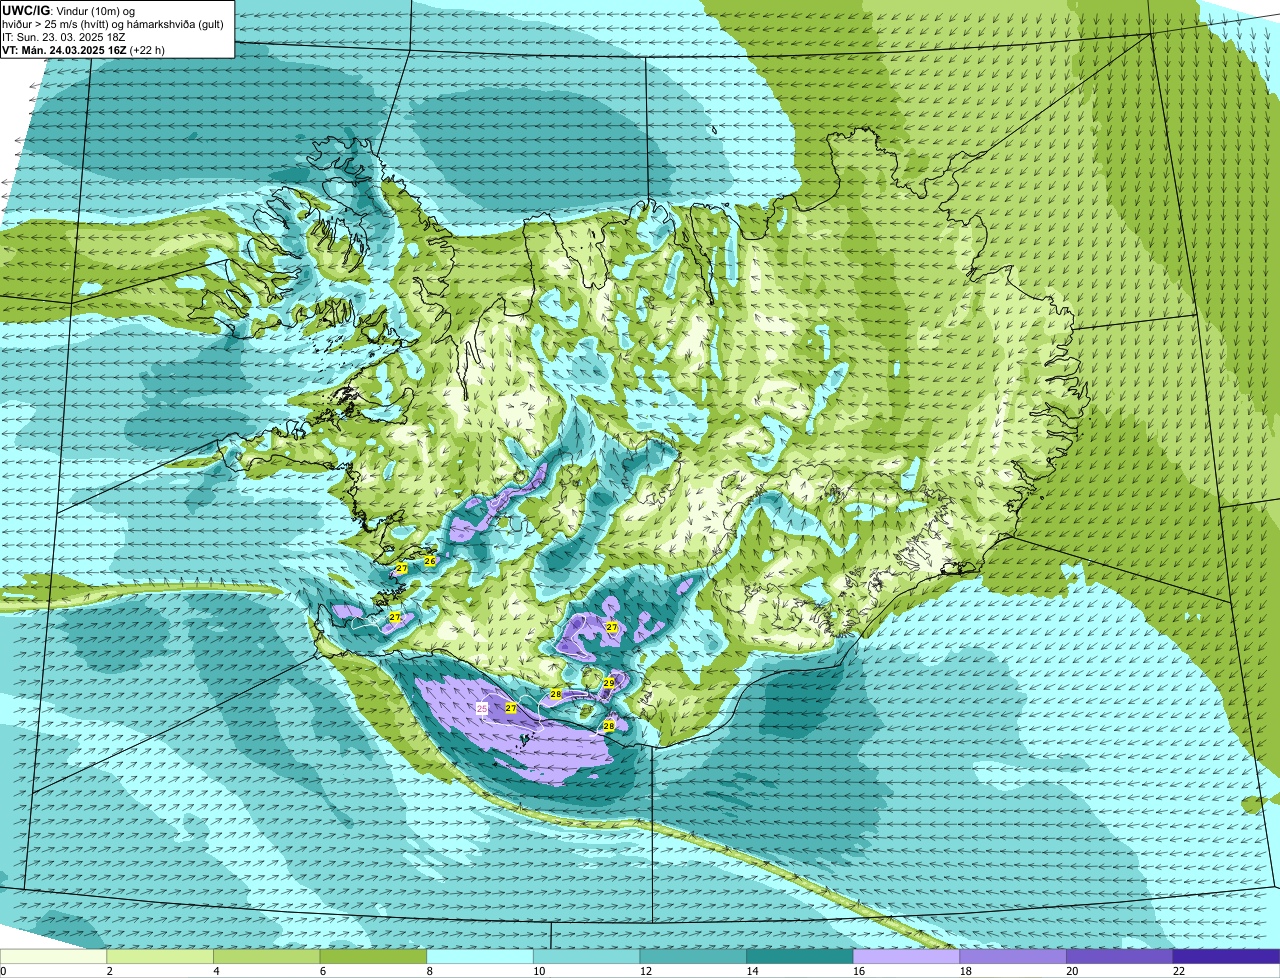Screen dimensions: 1280x978
Task: Click the 12–14 m/s teal legend swatch
Action: [x=693, y=957]
